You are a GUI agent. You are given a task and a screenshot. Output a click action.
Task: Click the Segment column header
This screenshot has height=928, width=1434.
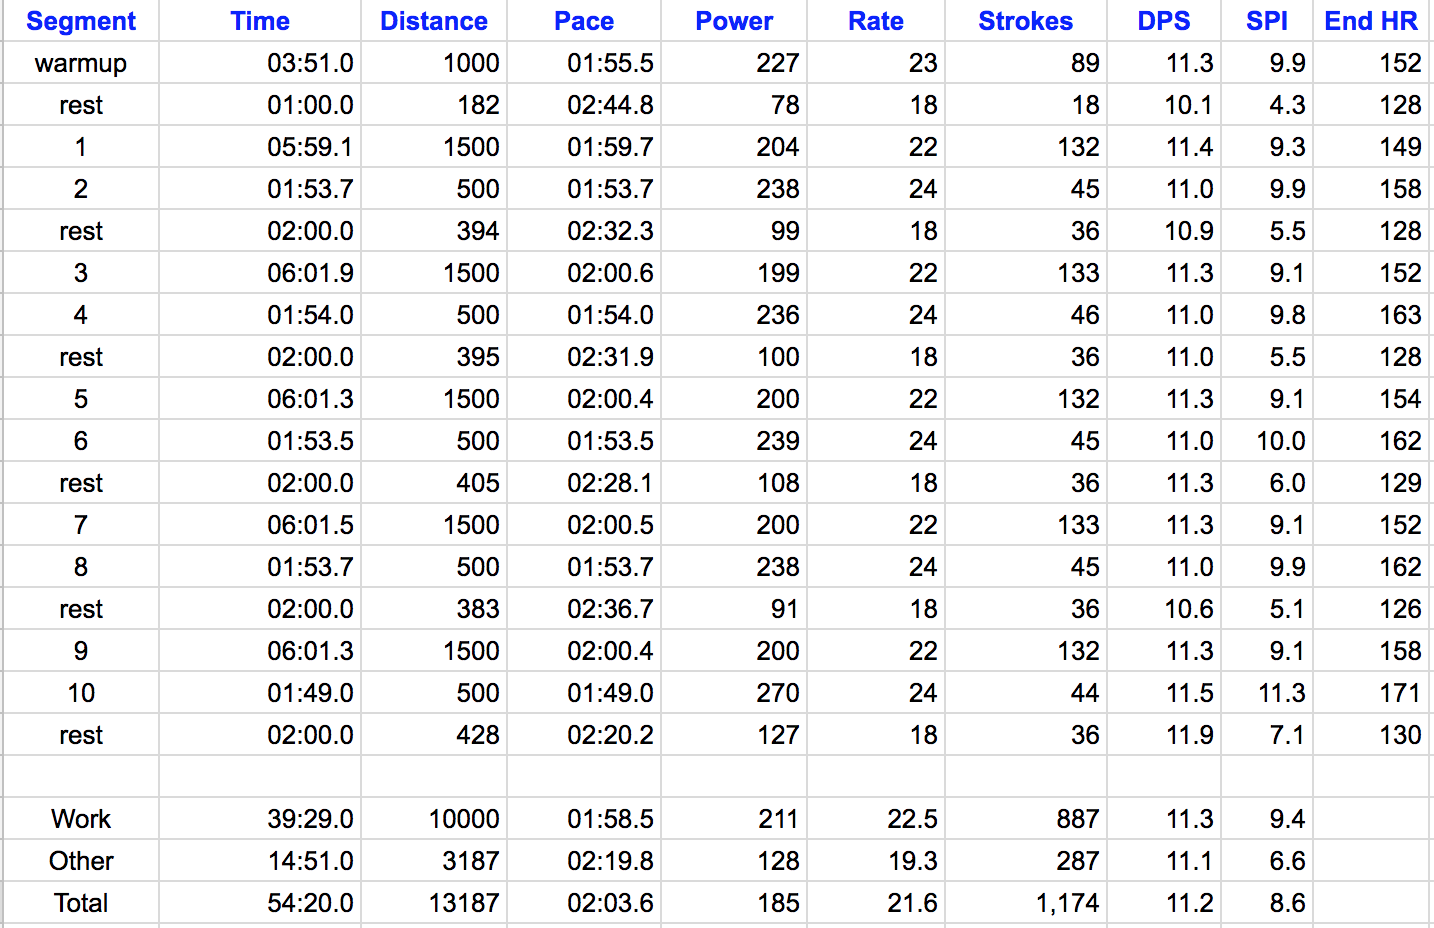(81, 21)
